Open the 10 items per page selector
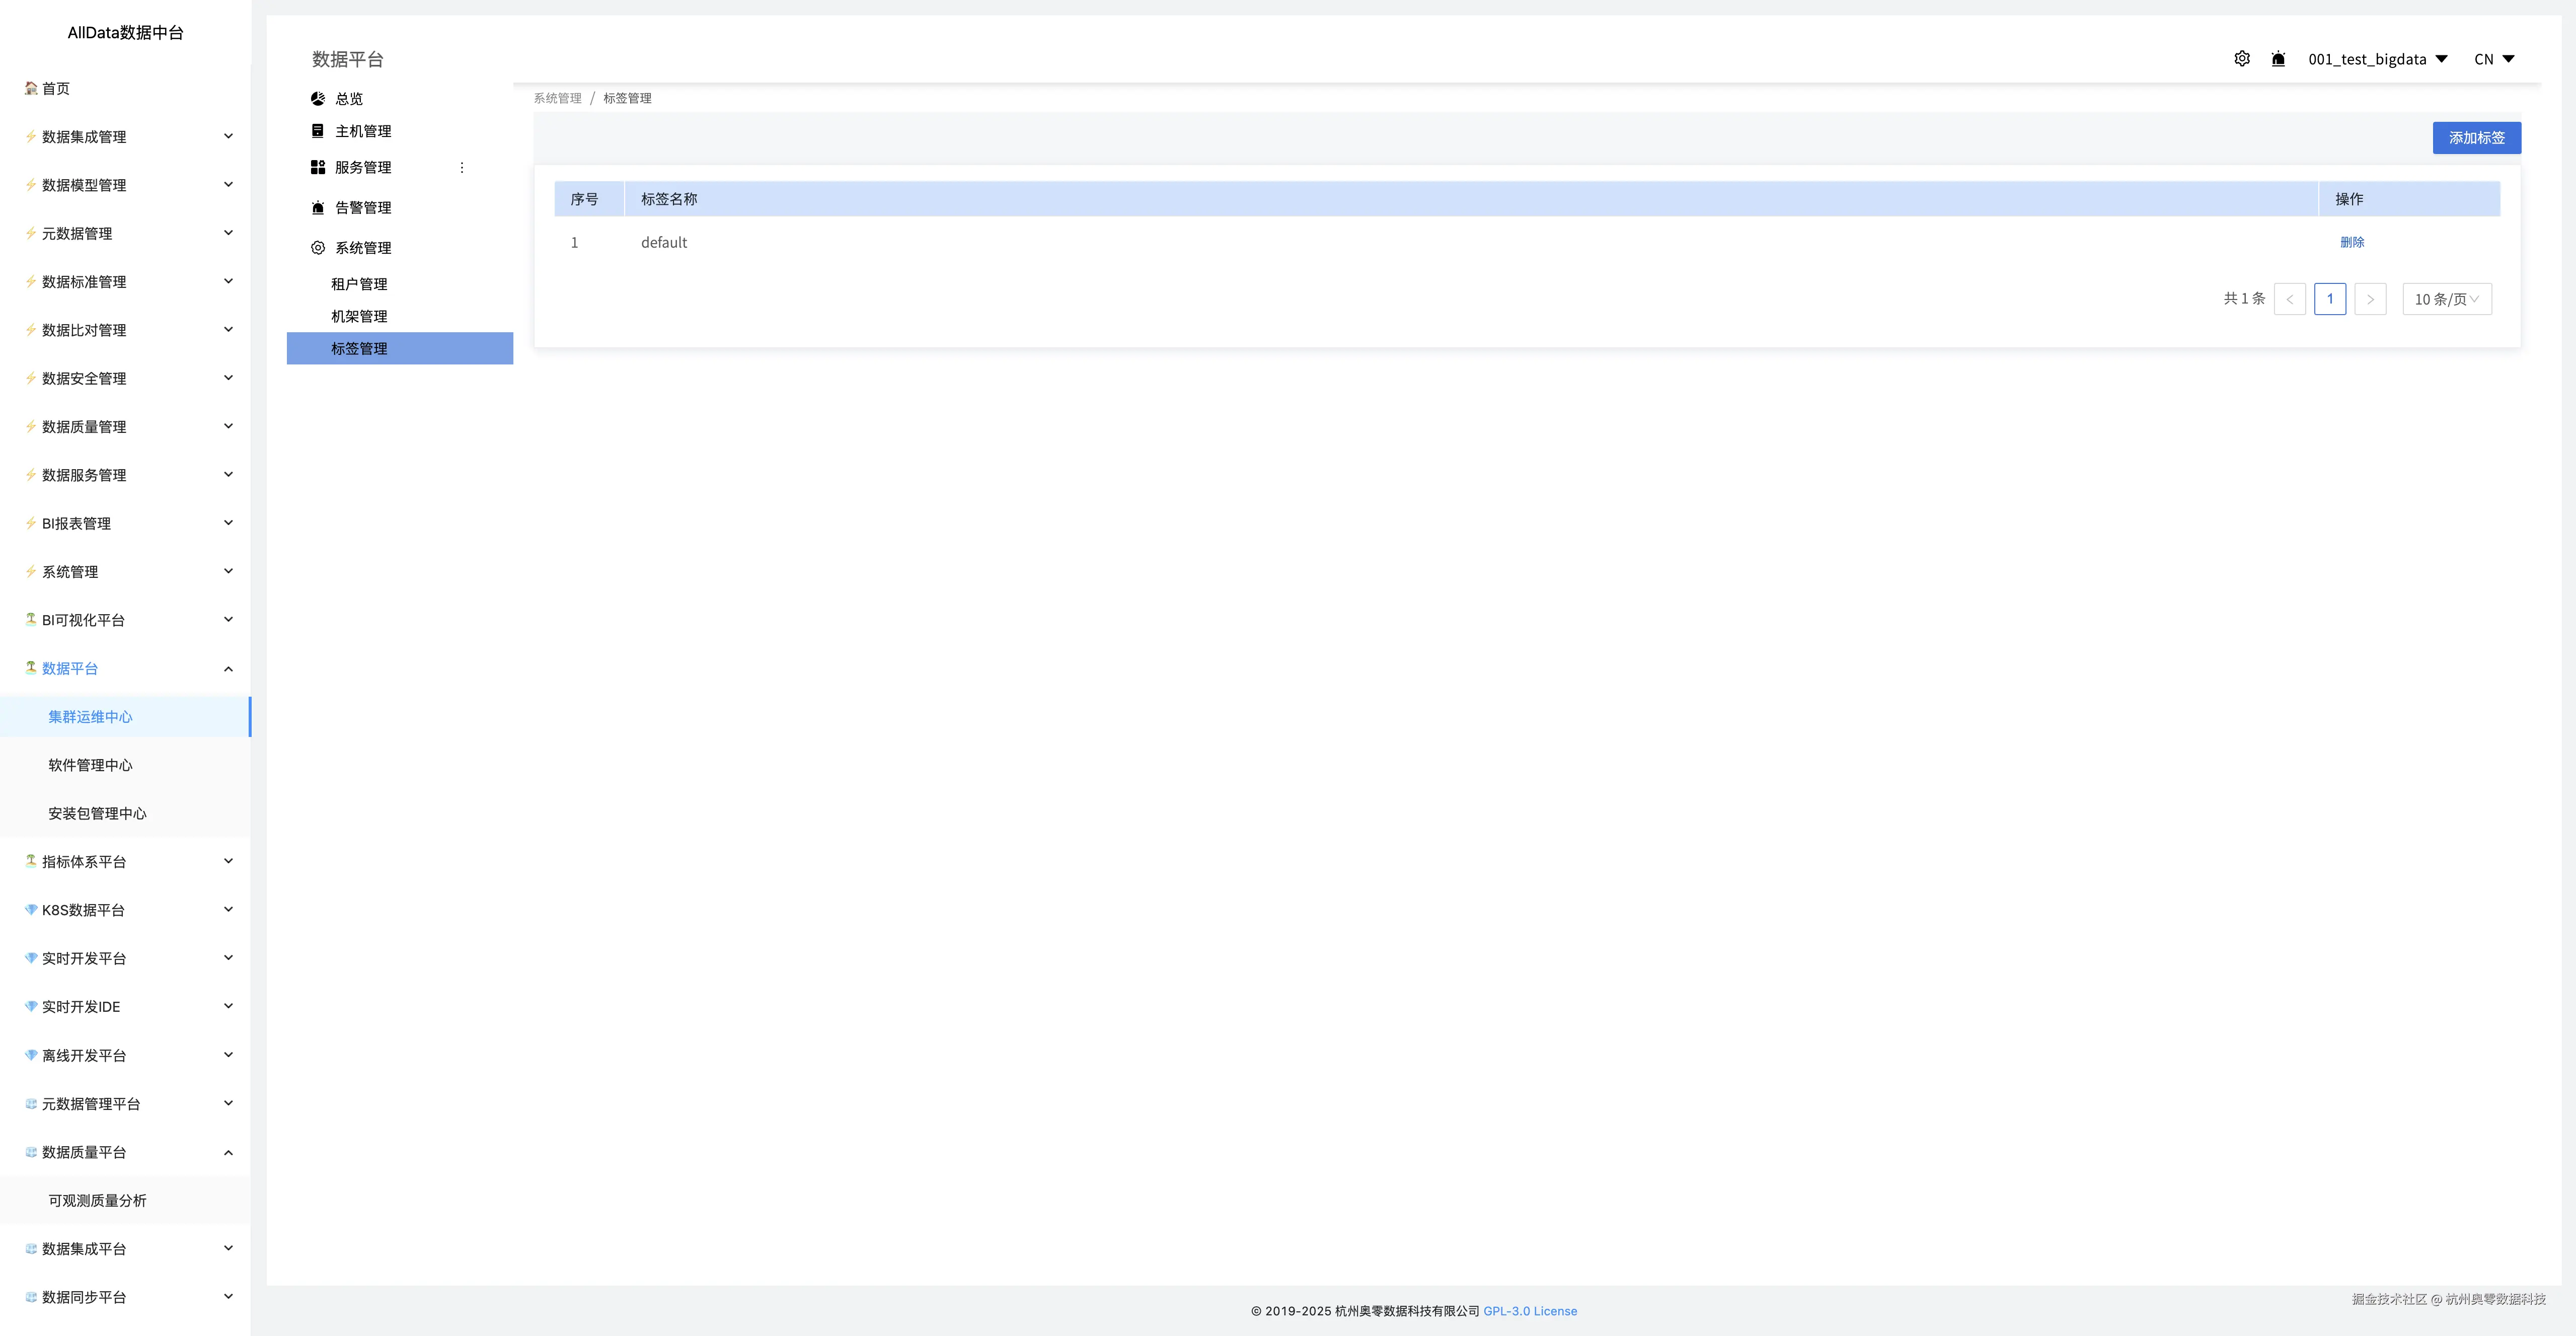The height and width of the screenshot is (1336, 2576). 2446,299
